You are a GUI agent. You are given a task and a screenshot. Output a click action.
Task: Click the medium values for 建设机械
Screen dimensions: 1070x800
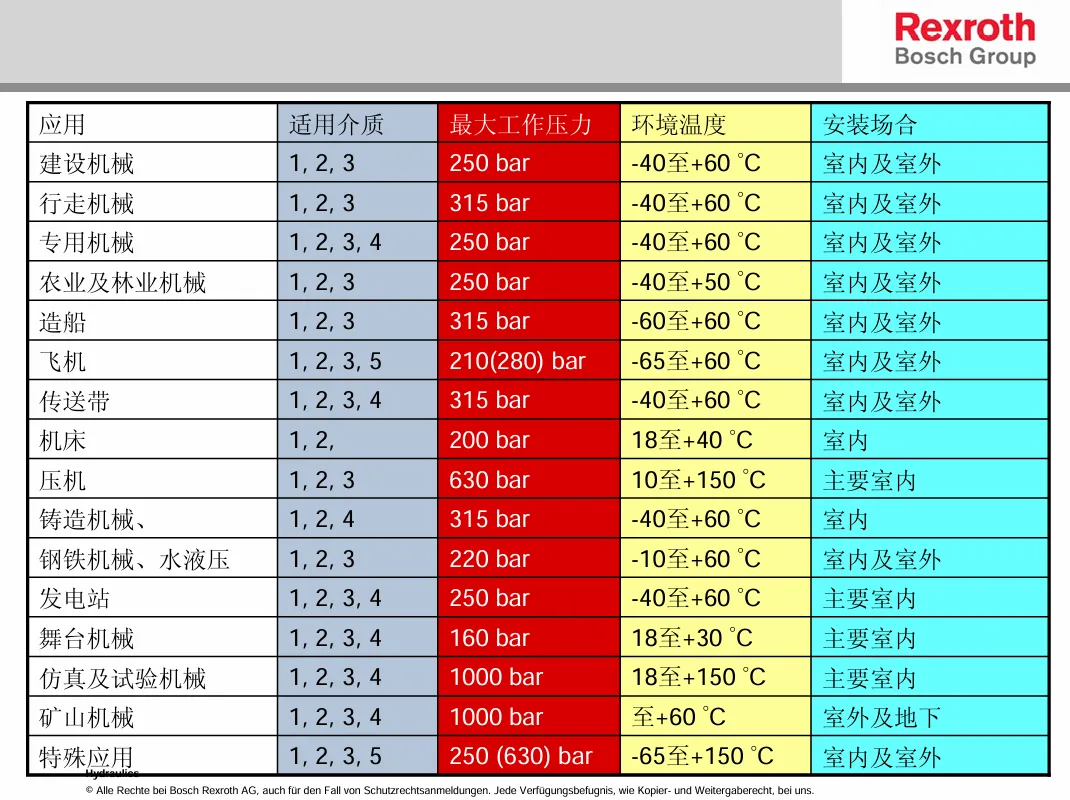click(x=322, y=163)
